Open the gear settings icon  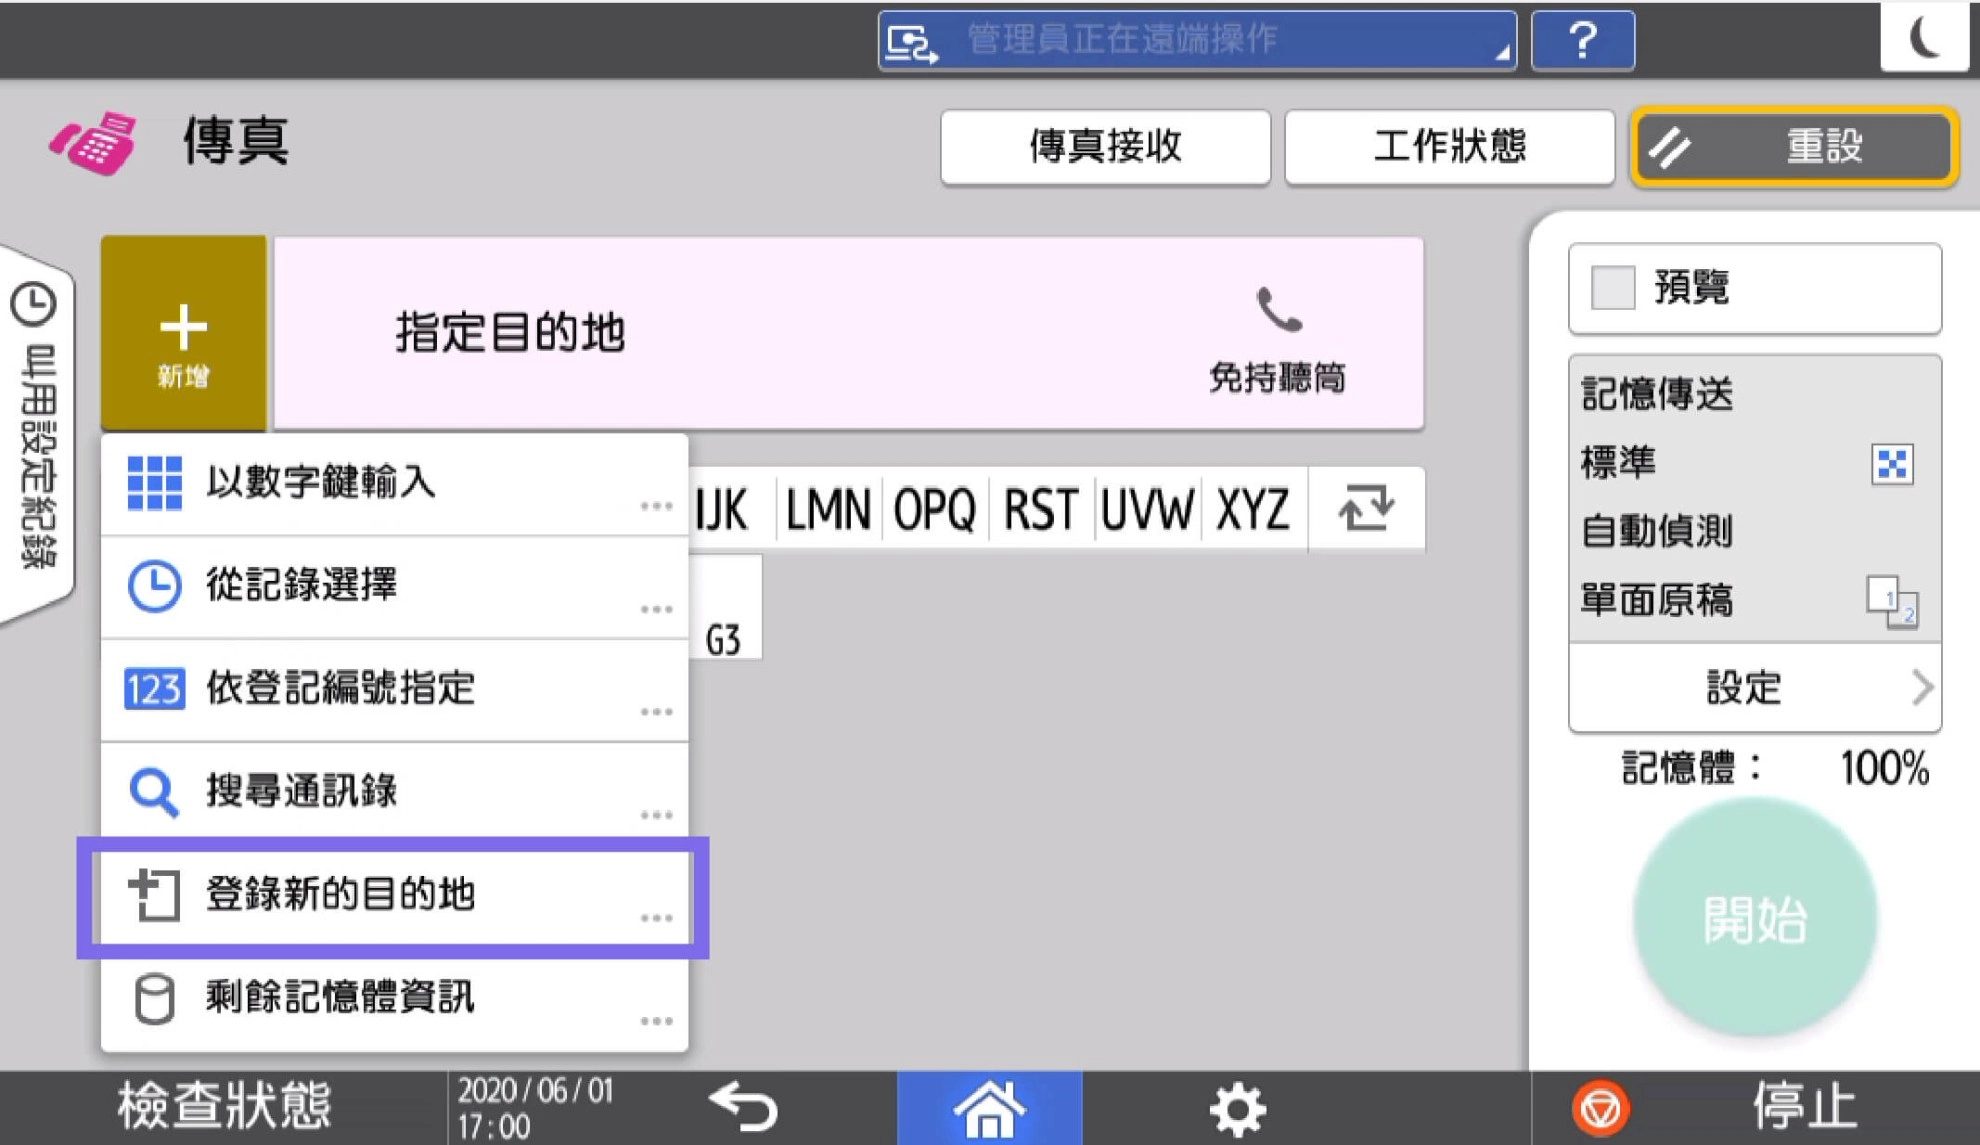pos(1238,1108)
